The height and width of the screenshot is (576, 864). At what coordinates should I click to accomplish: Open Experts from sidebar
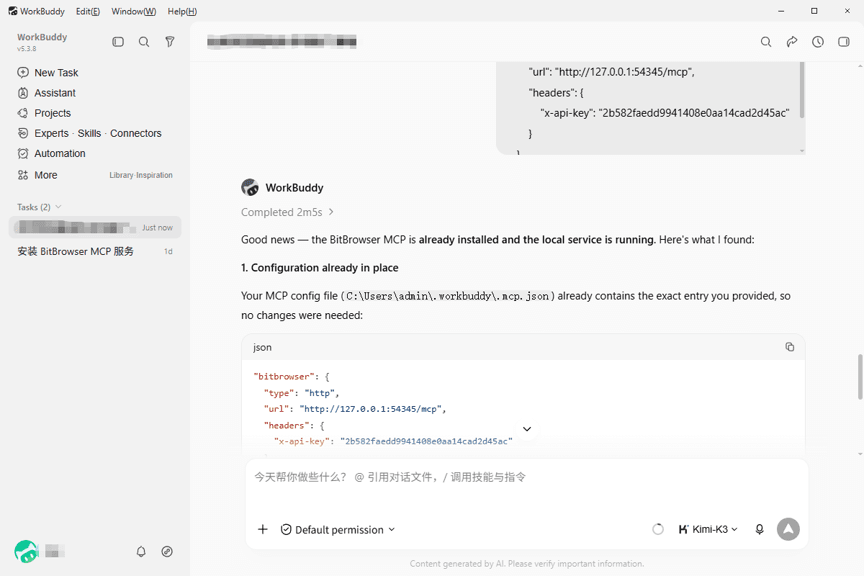pyautogui.click(x=51, y=133)
